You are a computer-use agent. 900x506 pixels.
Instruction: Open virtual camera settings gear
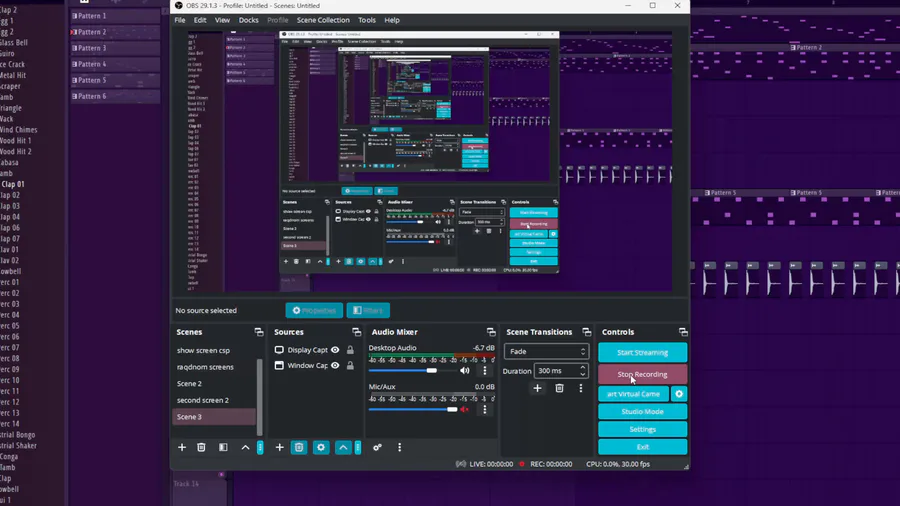tap(679, 394)
